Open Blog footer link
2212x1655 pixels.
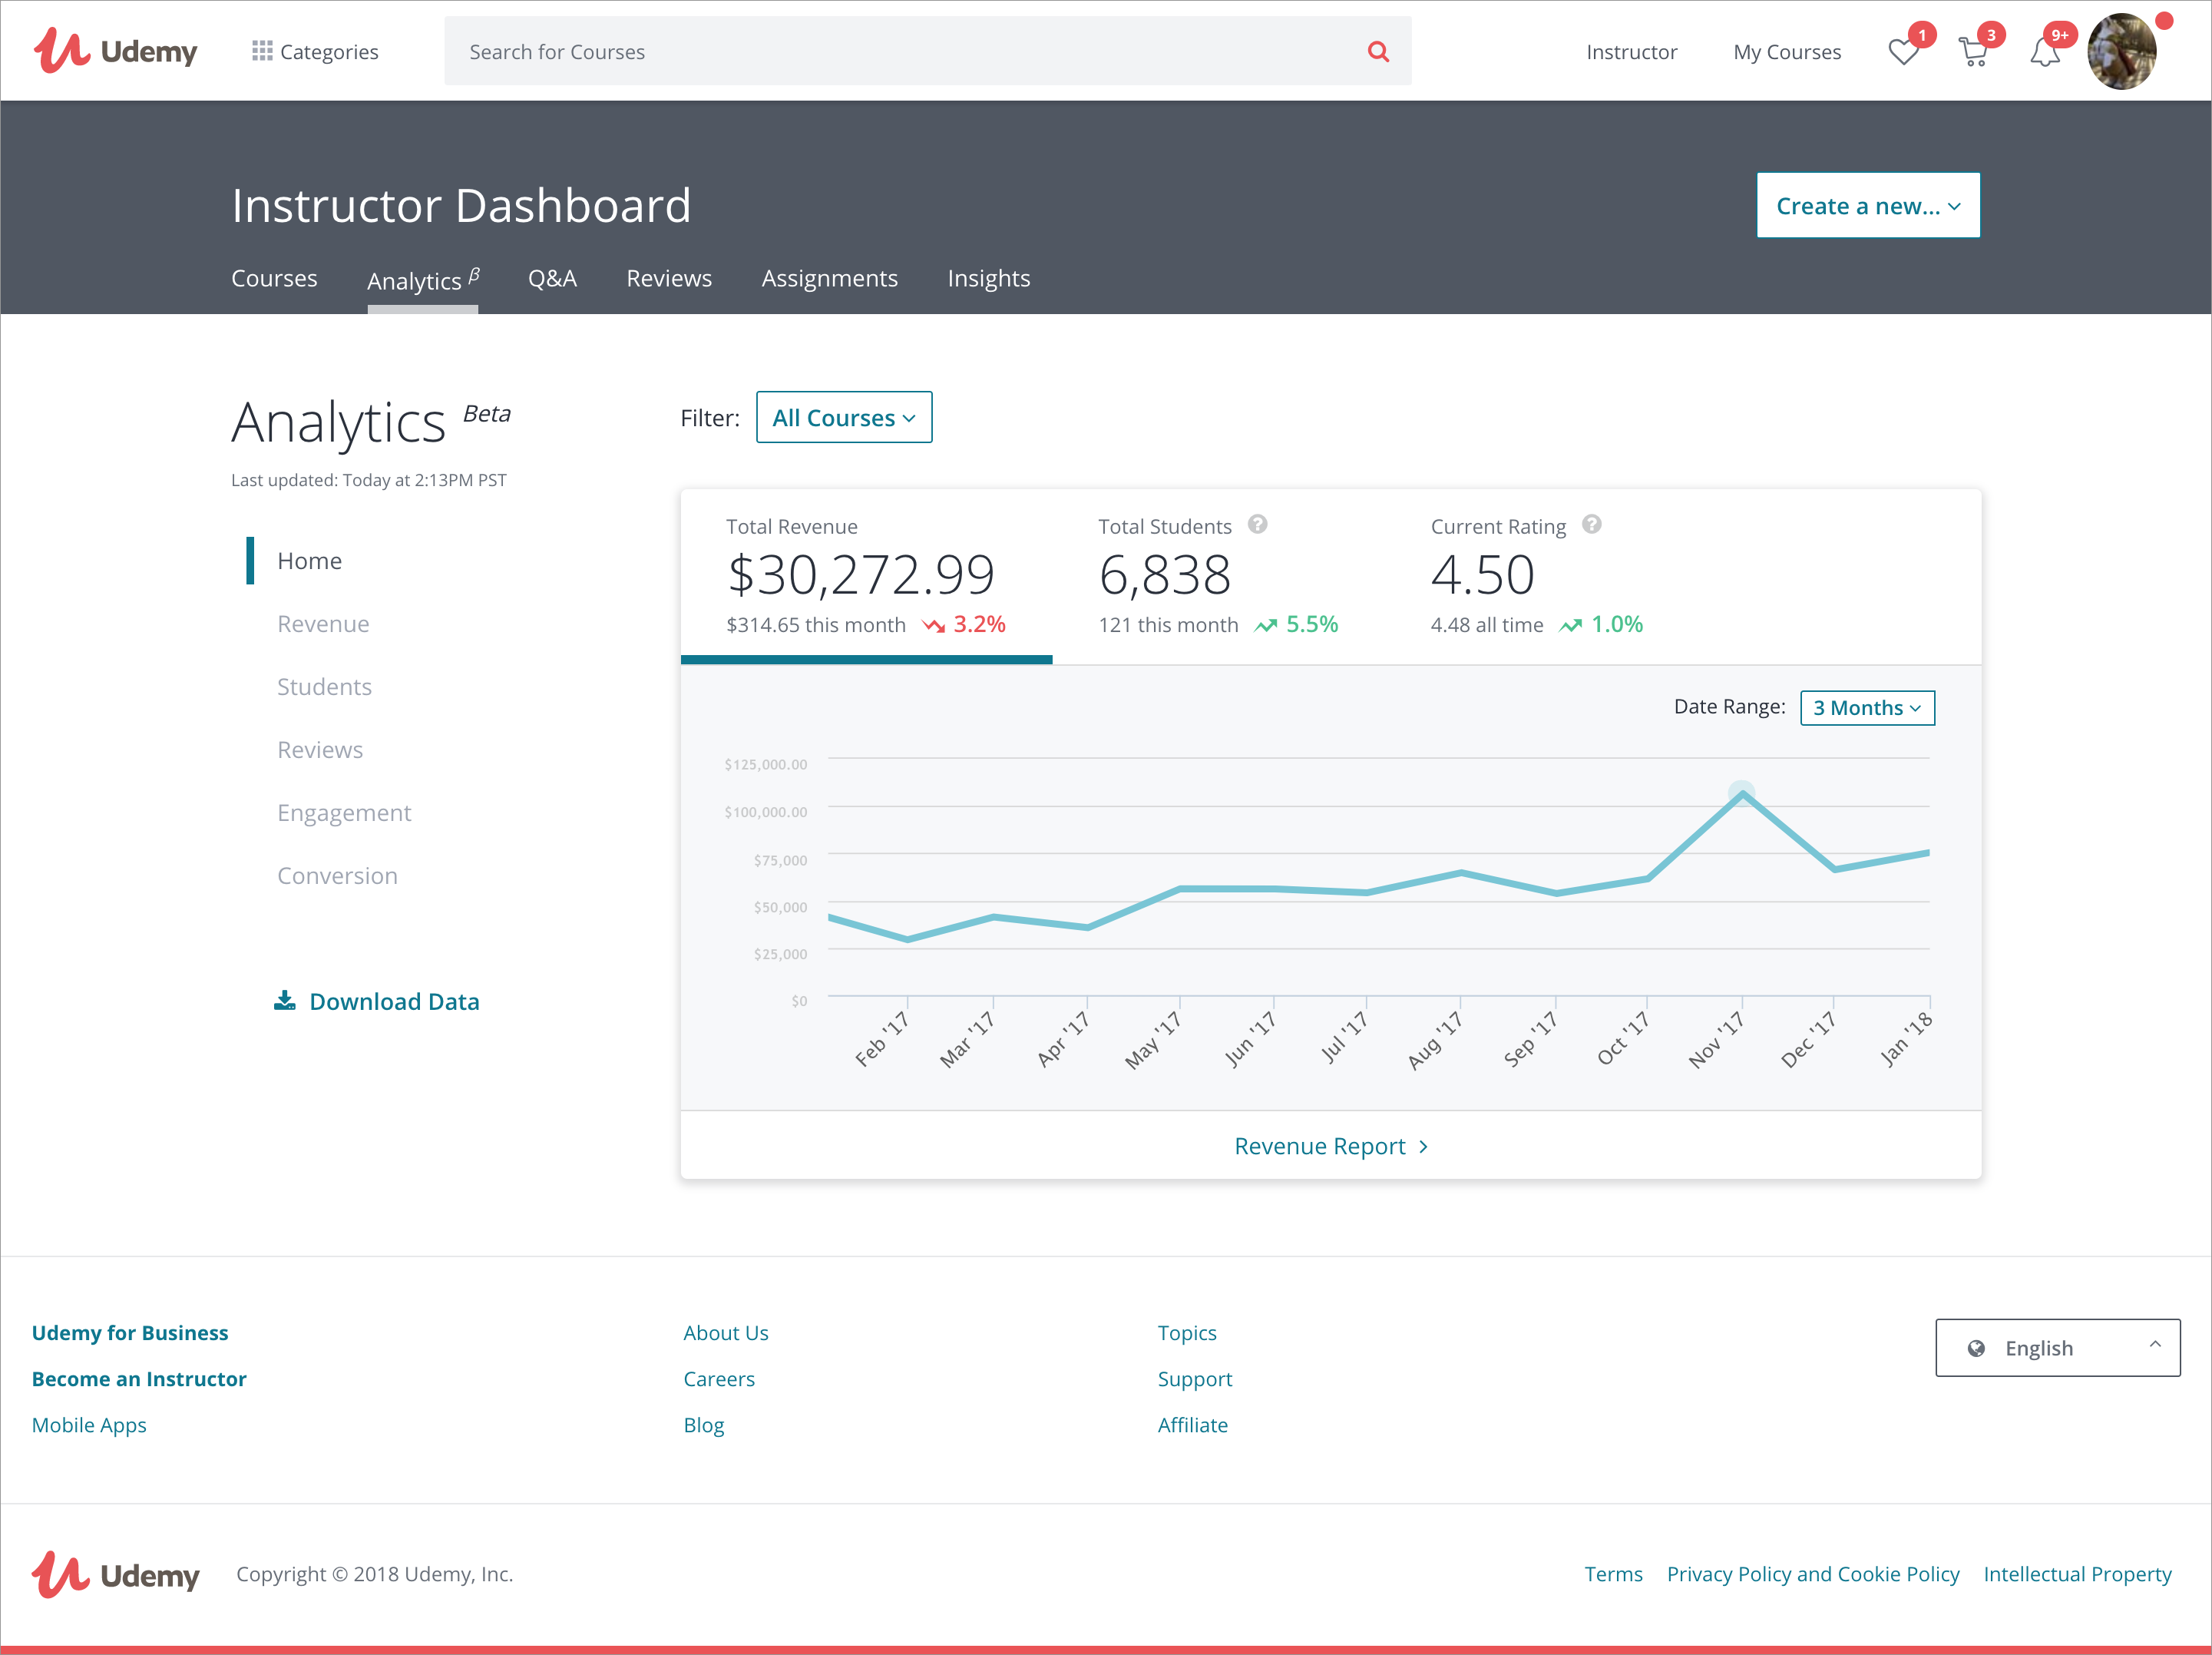click(x=704, y=1425)
